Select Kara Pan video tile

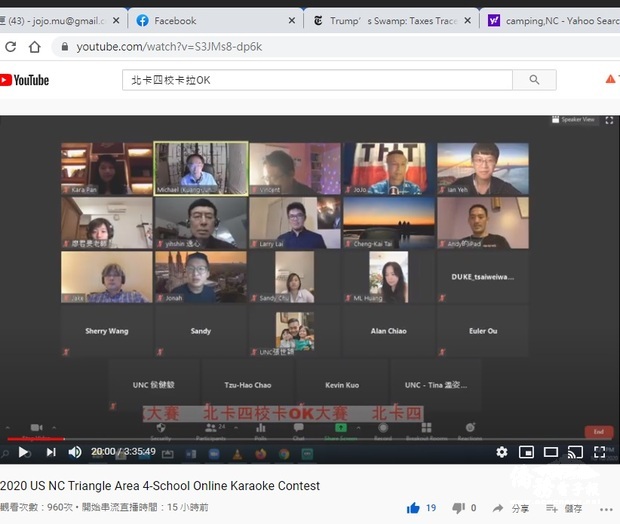coord(107,169)
